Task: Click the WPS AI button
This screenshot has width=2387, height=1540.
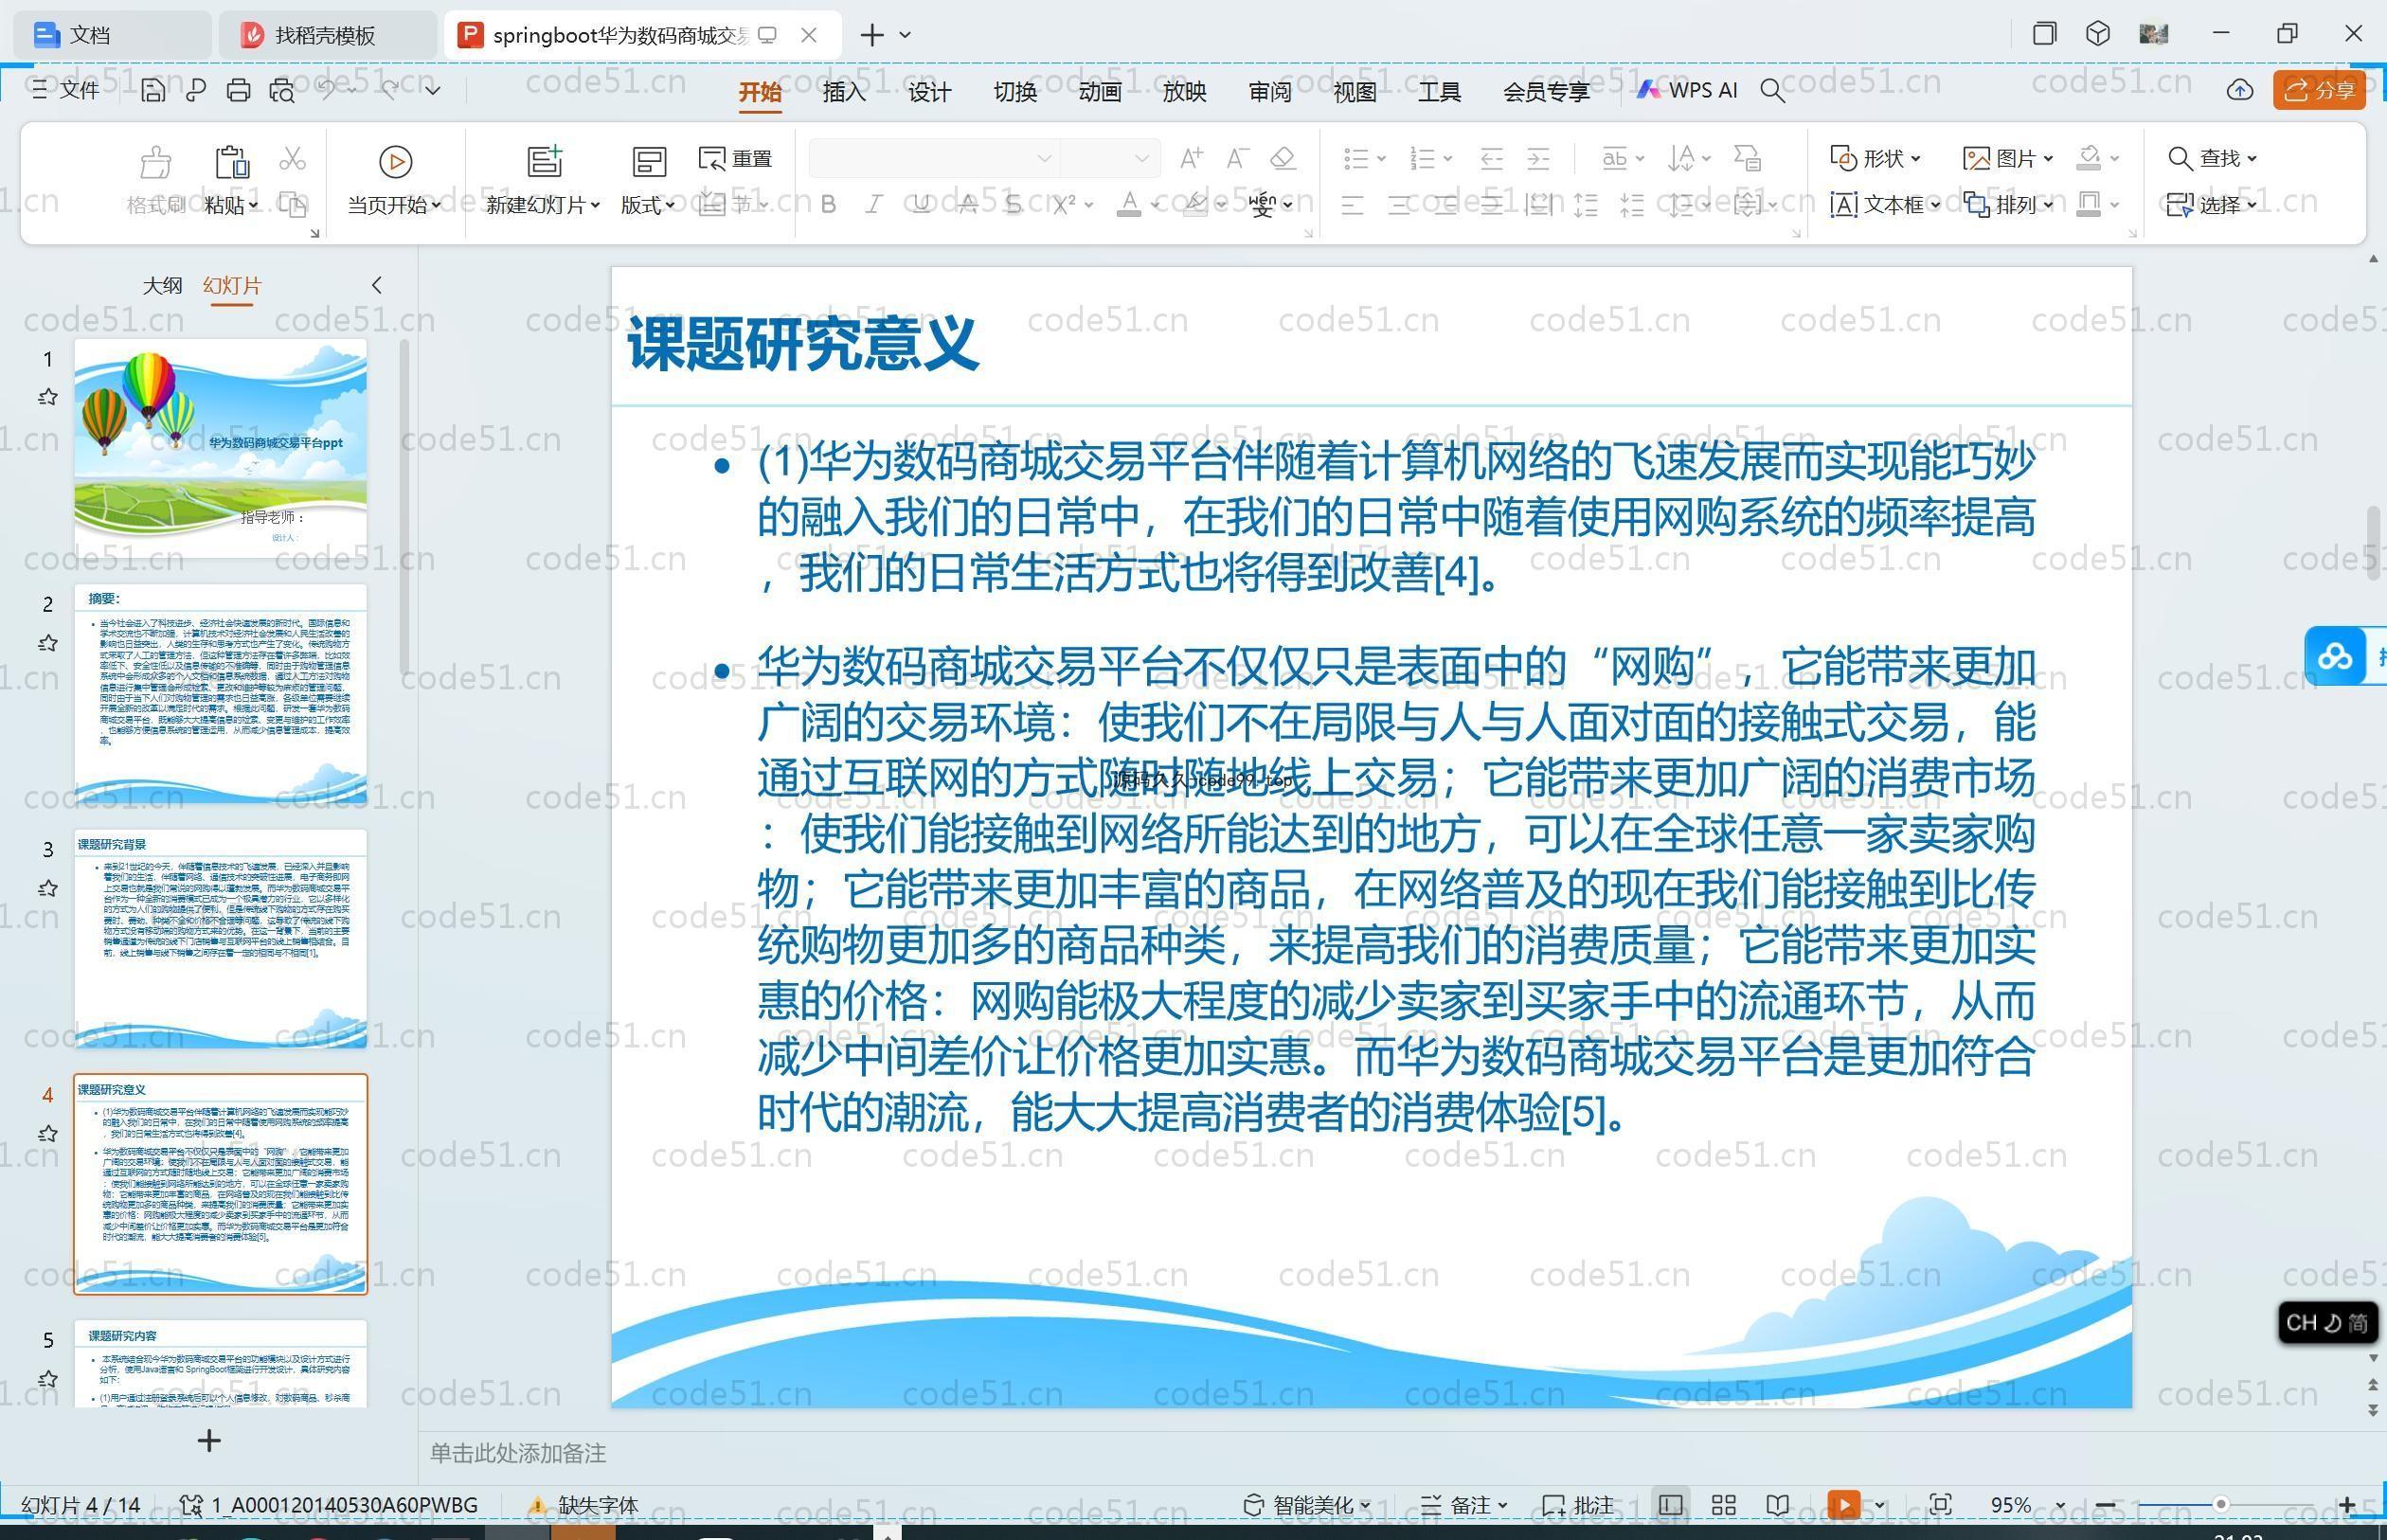Action: point(1687,90)
